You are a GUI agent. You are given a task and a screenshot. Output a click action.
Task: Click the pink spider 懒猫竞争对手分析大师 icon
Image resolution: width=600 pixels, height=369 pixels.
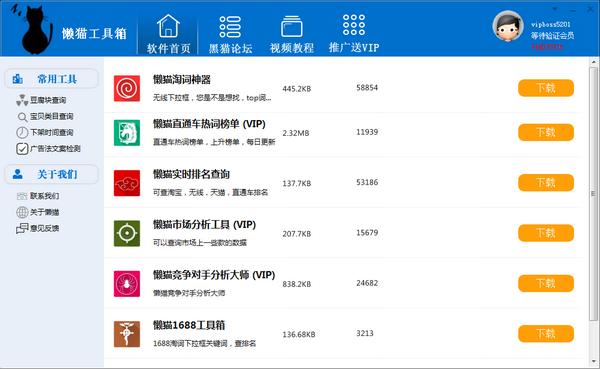[x=127, y=284]
